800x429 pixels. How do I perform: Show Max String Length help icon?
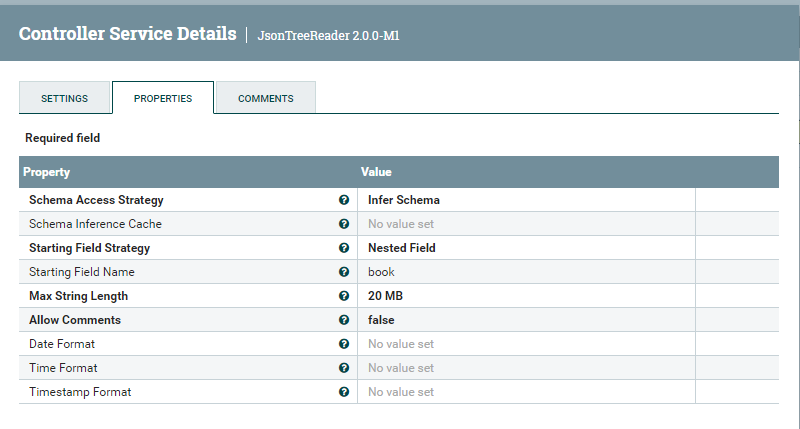pyautogui.click(x=344, y=296)
